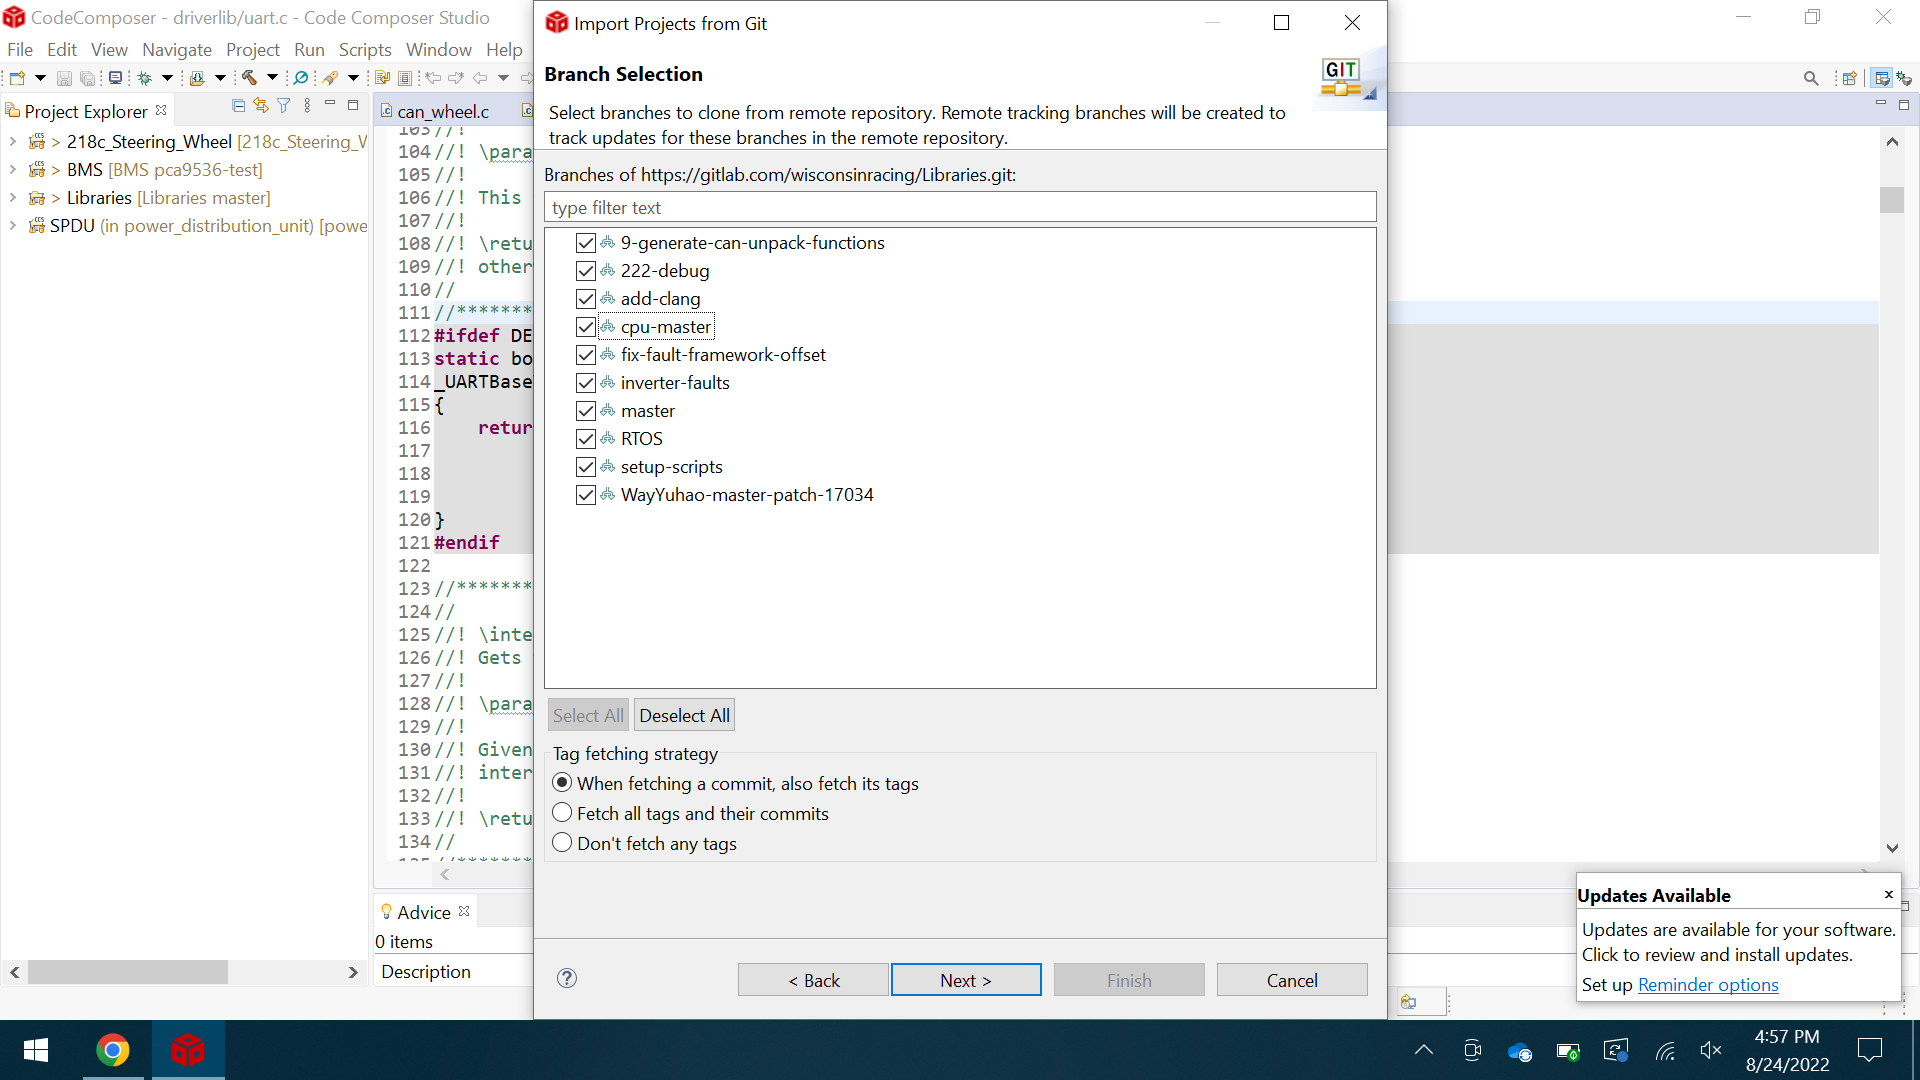This screenshot has width=1920, height=1080.
Task: Select "Fetch all tags and their commits"
Action: point(563,813)
